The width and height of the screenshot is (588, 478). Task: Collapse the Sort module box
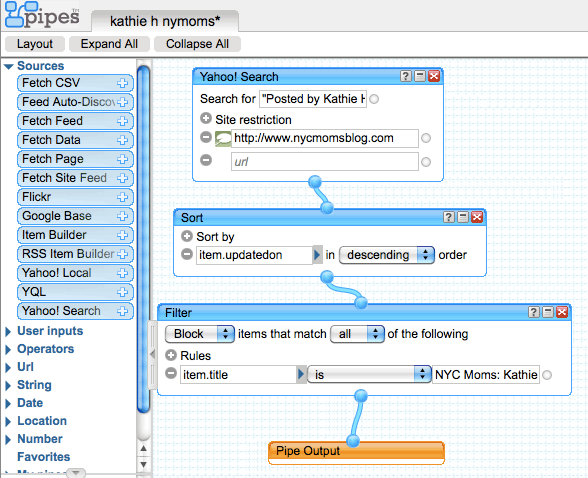[463, 217]
